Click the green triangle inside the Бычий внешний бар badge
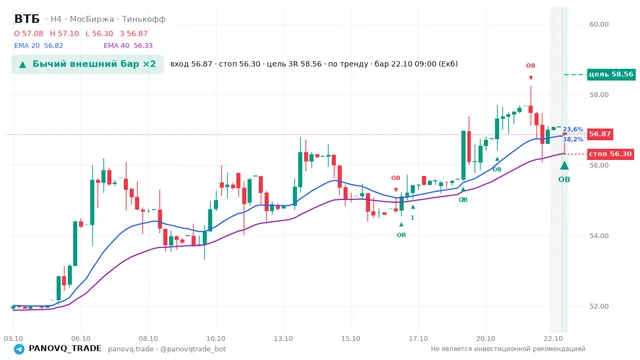This screenshot has width=640, height=360. pos(23,64)
